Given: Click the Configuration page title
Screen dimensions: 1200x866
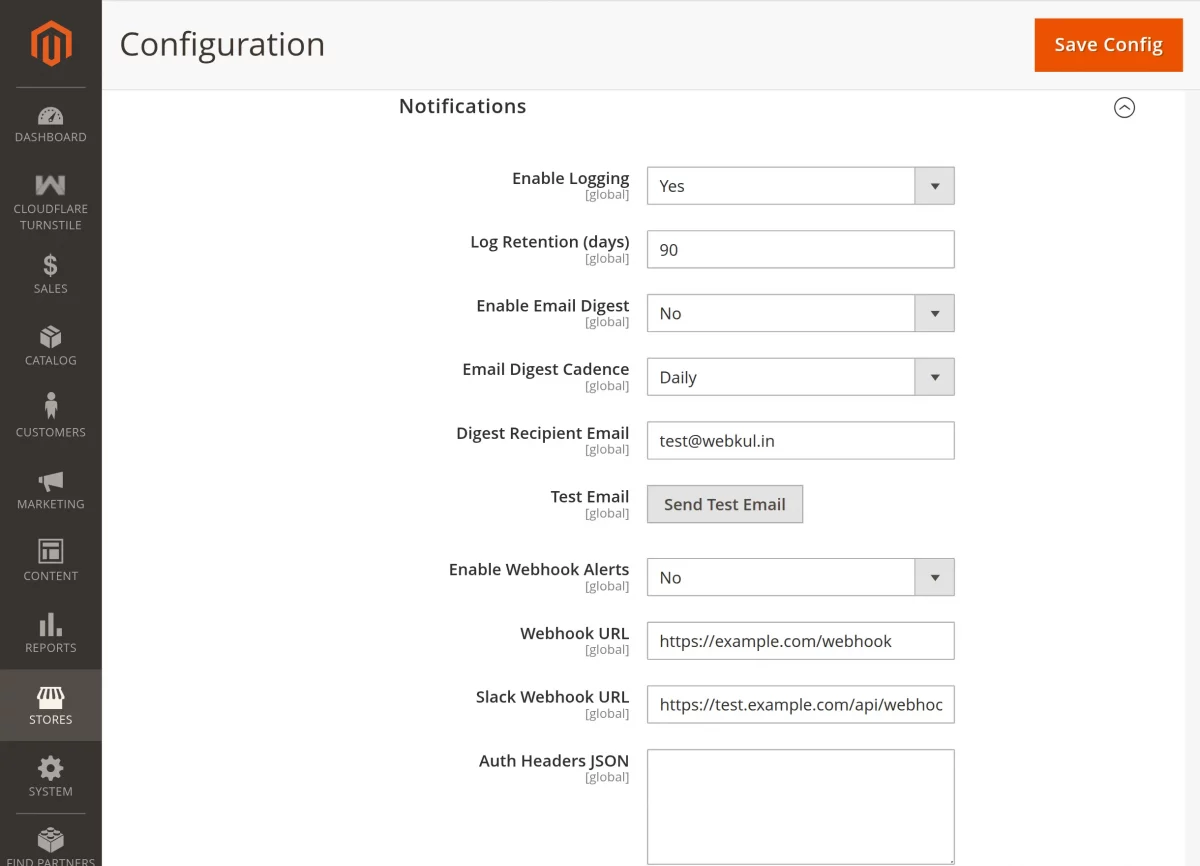Looking at the screenshot, I should pos(222,44).
